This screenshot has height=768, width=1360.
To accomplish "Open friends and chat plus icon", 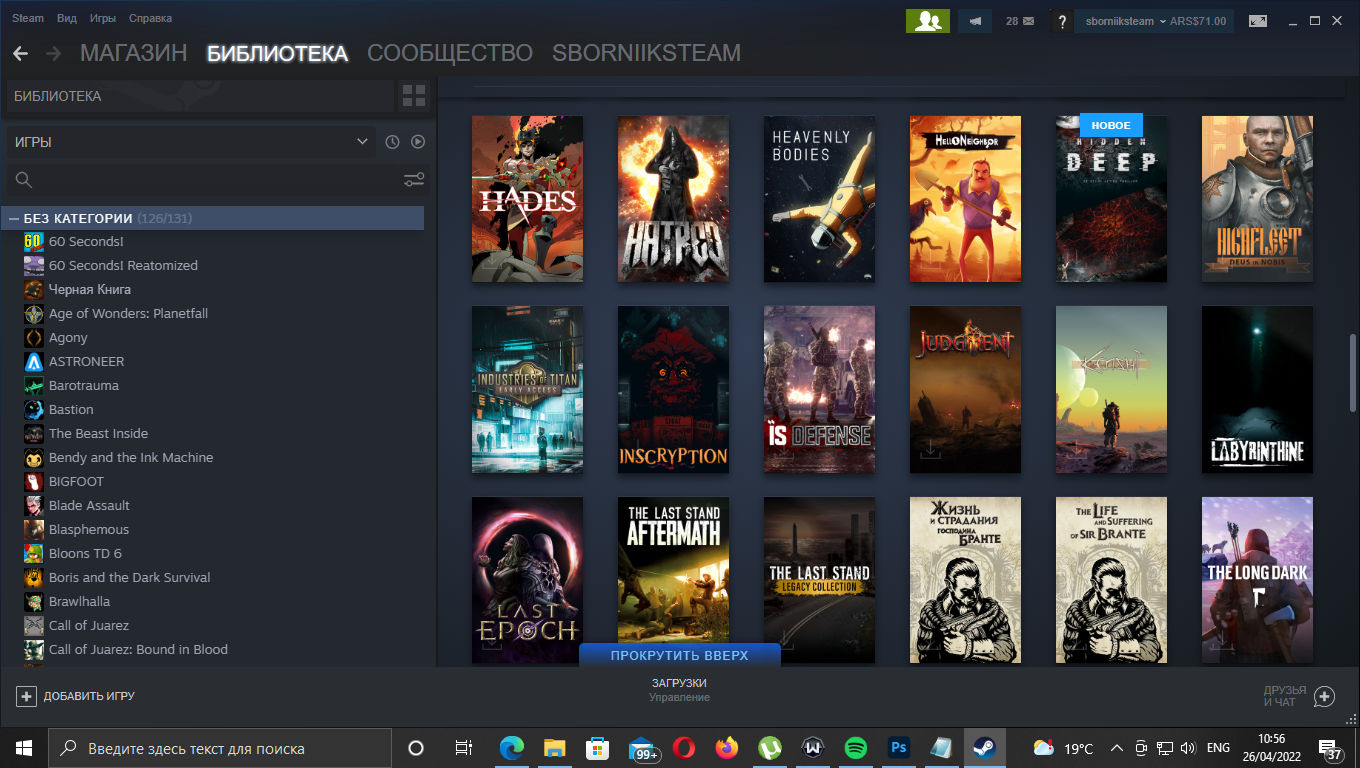I will pos(1324,696).
